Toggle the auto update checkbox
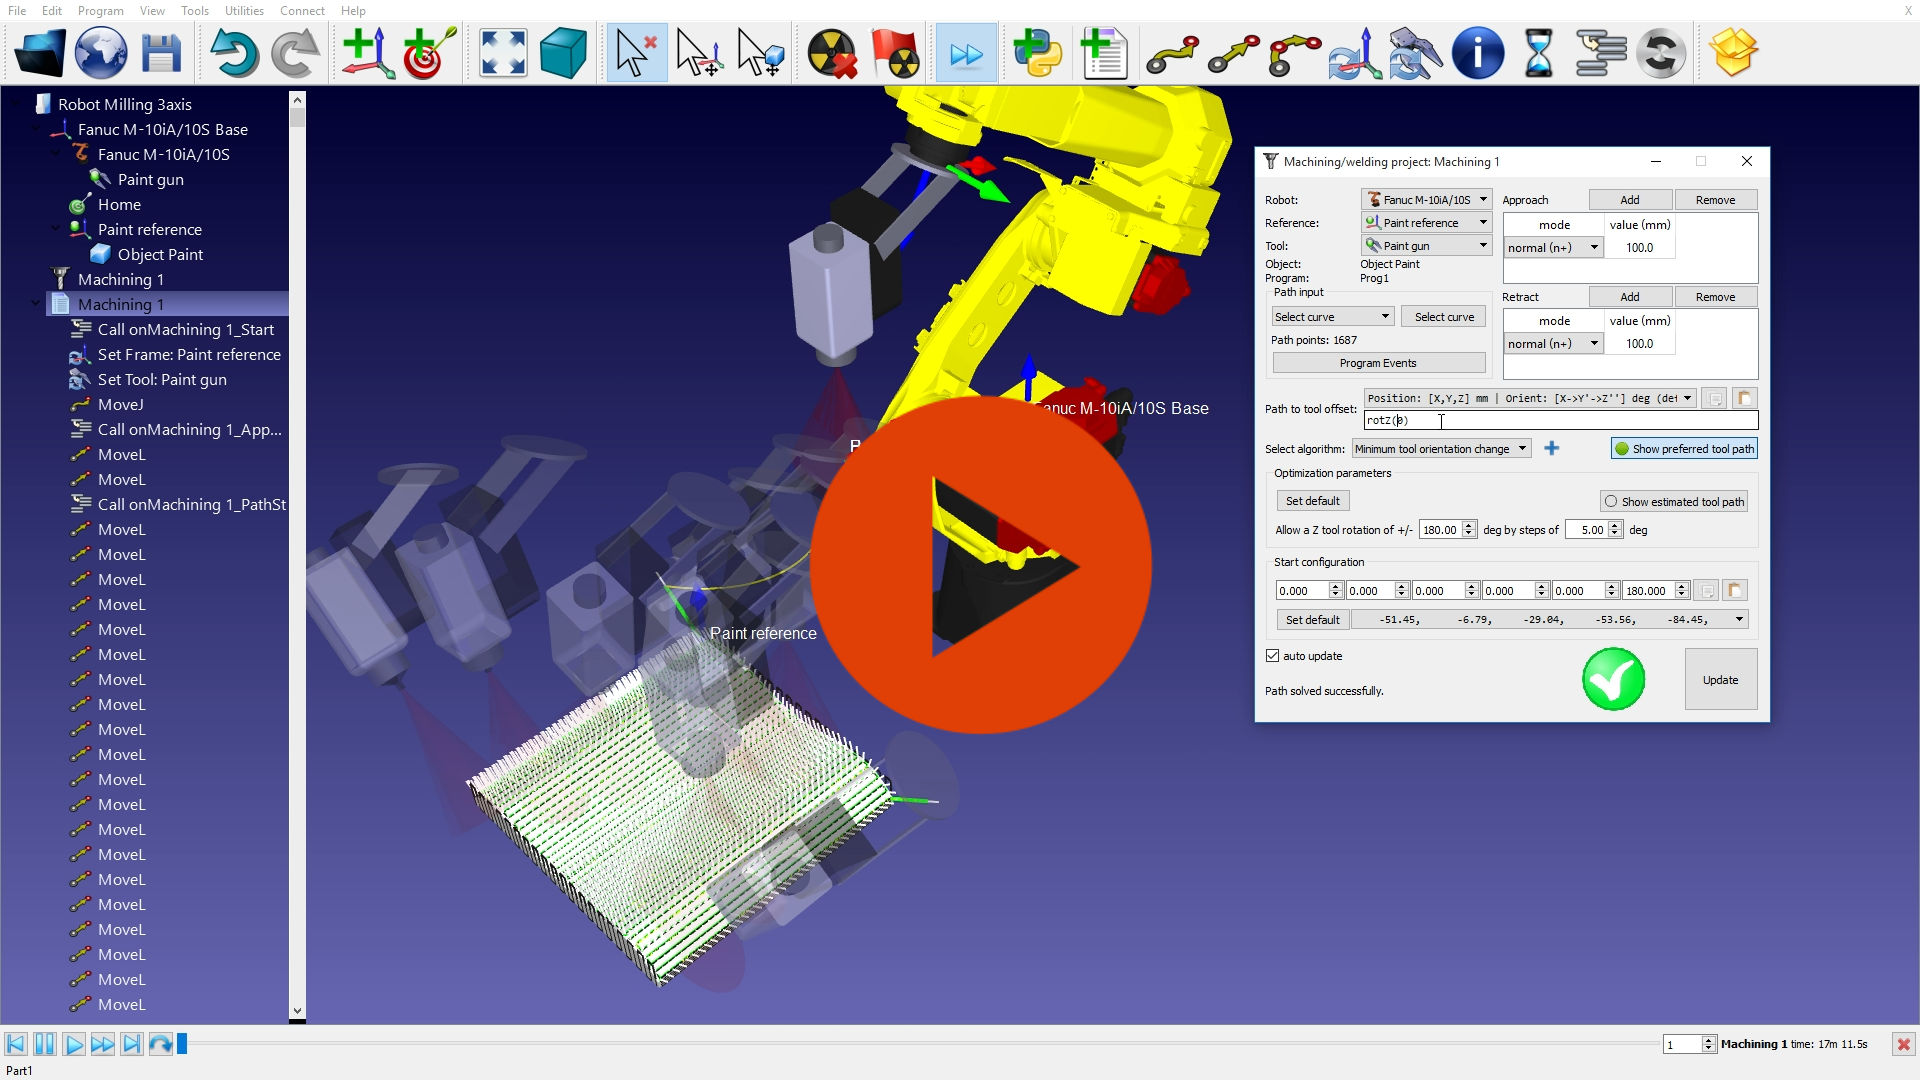1920x1080 pixels. [x=1271, y=655]
